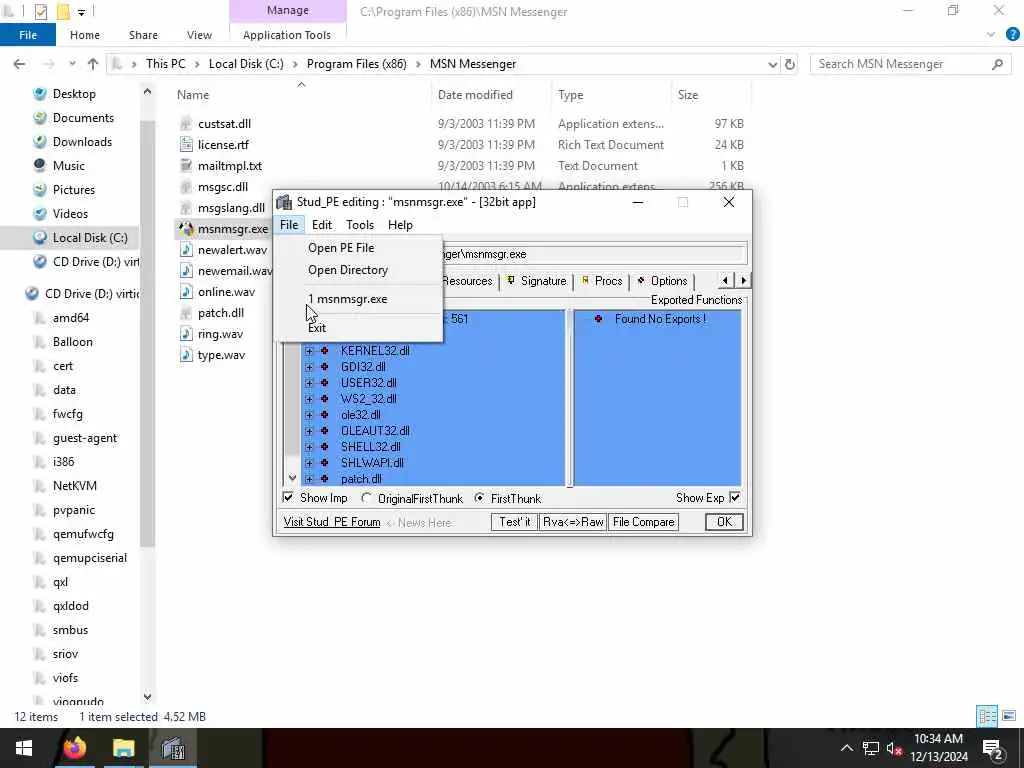Click the Search MSN Messenger field

point(909,64)
